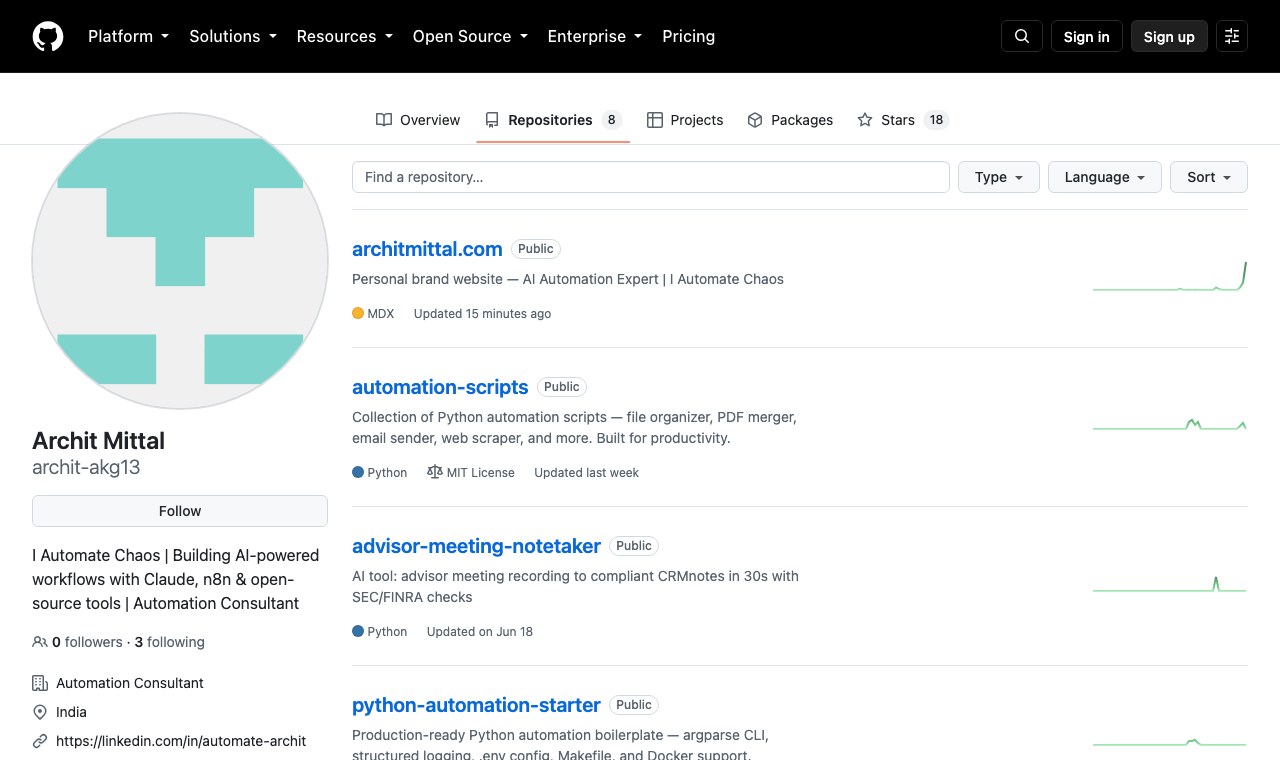Expand the Open Source menu
Screen dimensions: 1280x760
tap(470, 36)
